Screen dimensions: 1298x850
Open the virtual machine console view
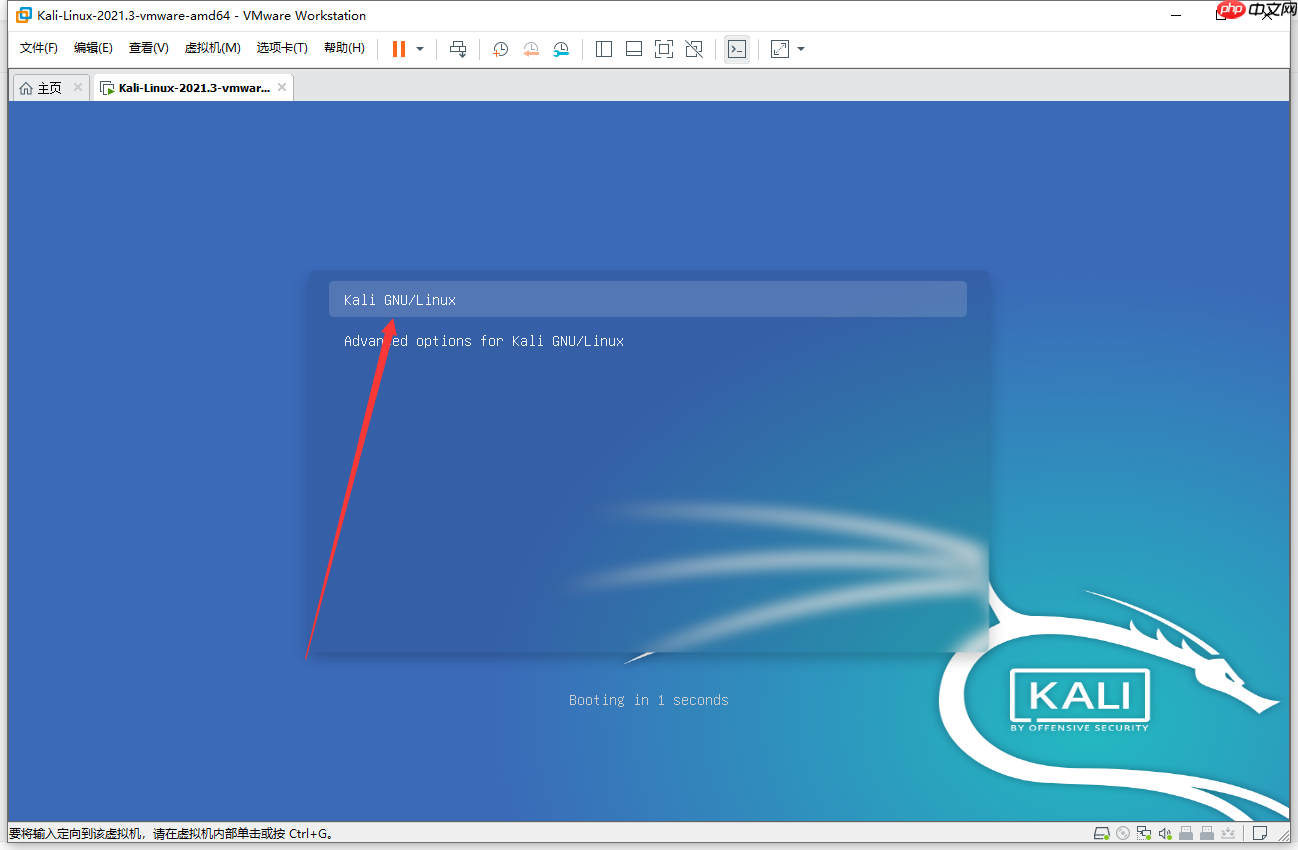coord(736,48)
